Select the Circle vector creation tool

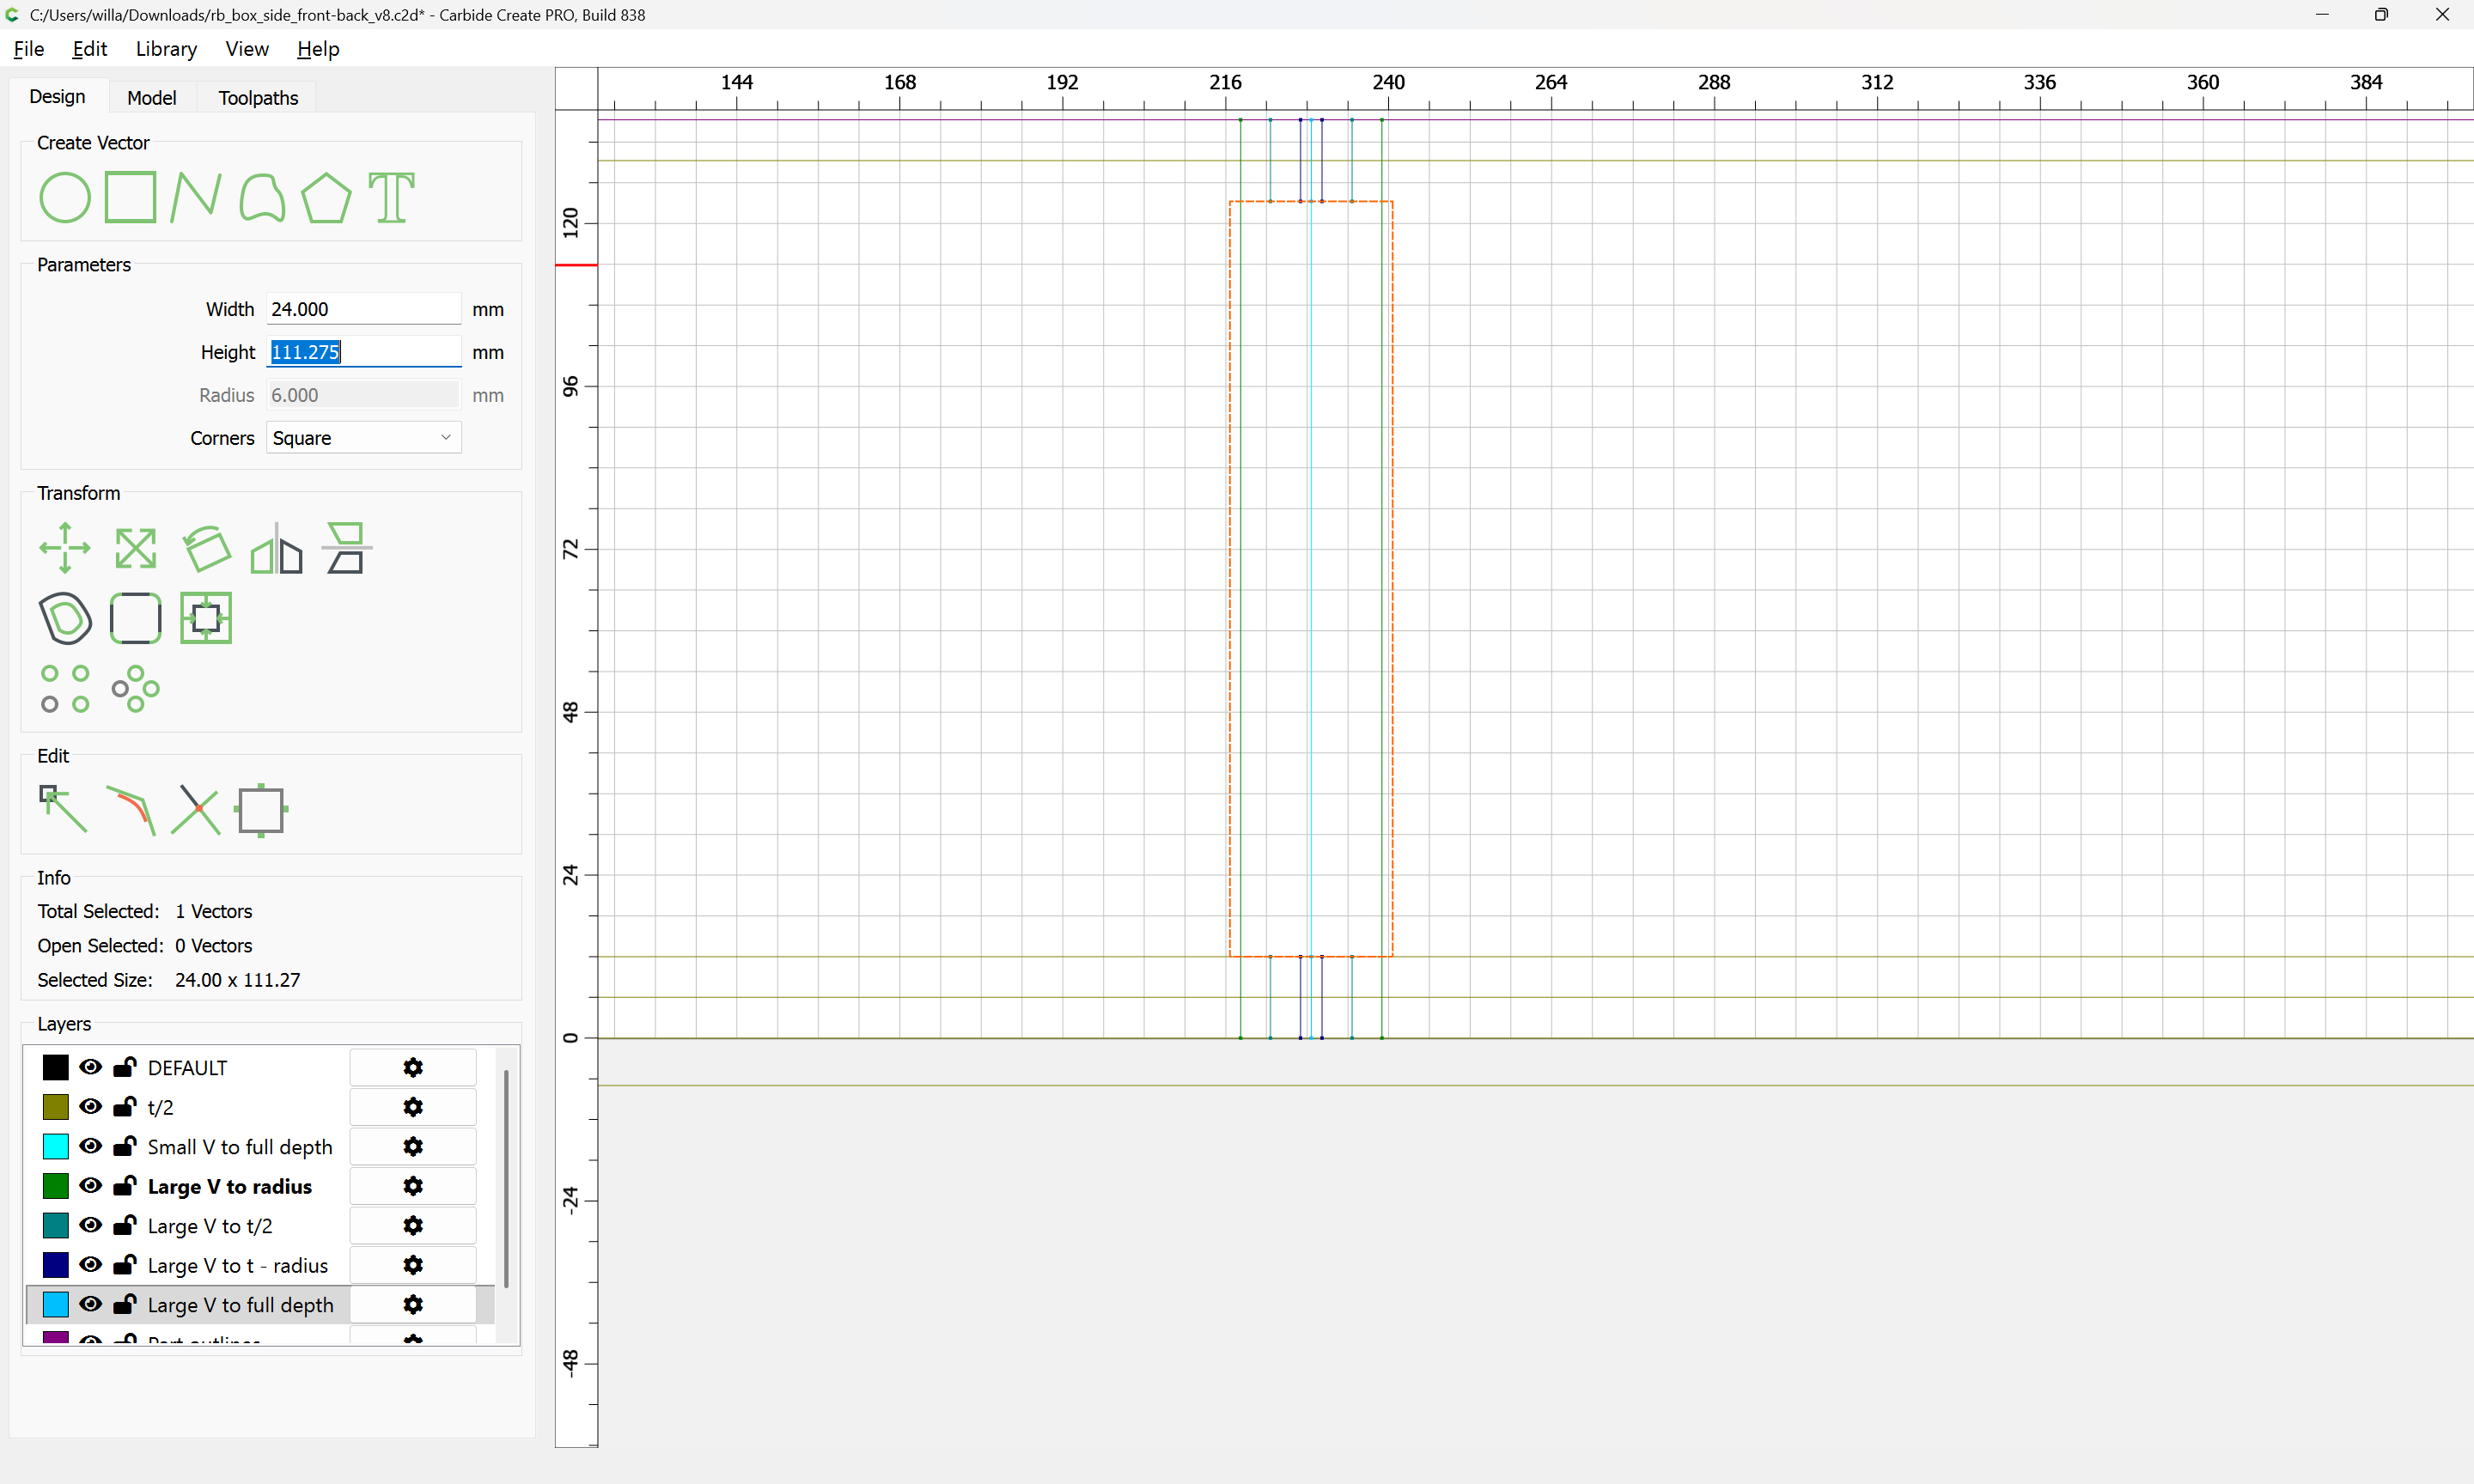pos(64,197)
